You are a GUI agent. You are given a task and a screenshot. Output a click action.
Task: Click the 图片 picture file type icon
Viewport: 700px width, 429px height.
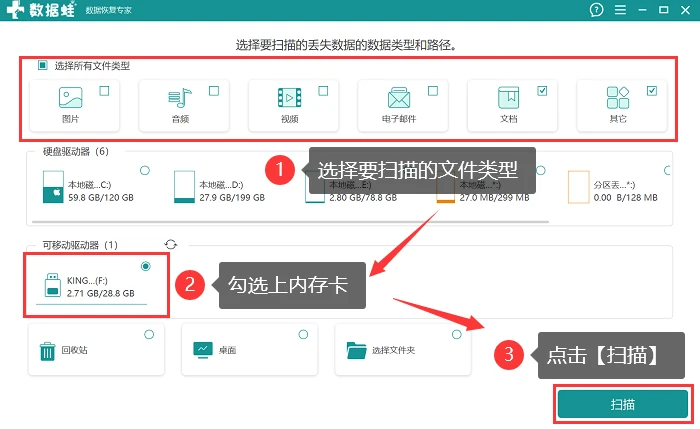[x=71, y=97]
